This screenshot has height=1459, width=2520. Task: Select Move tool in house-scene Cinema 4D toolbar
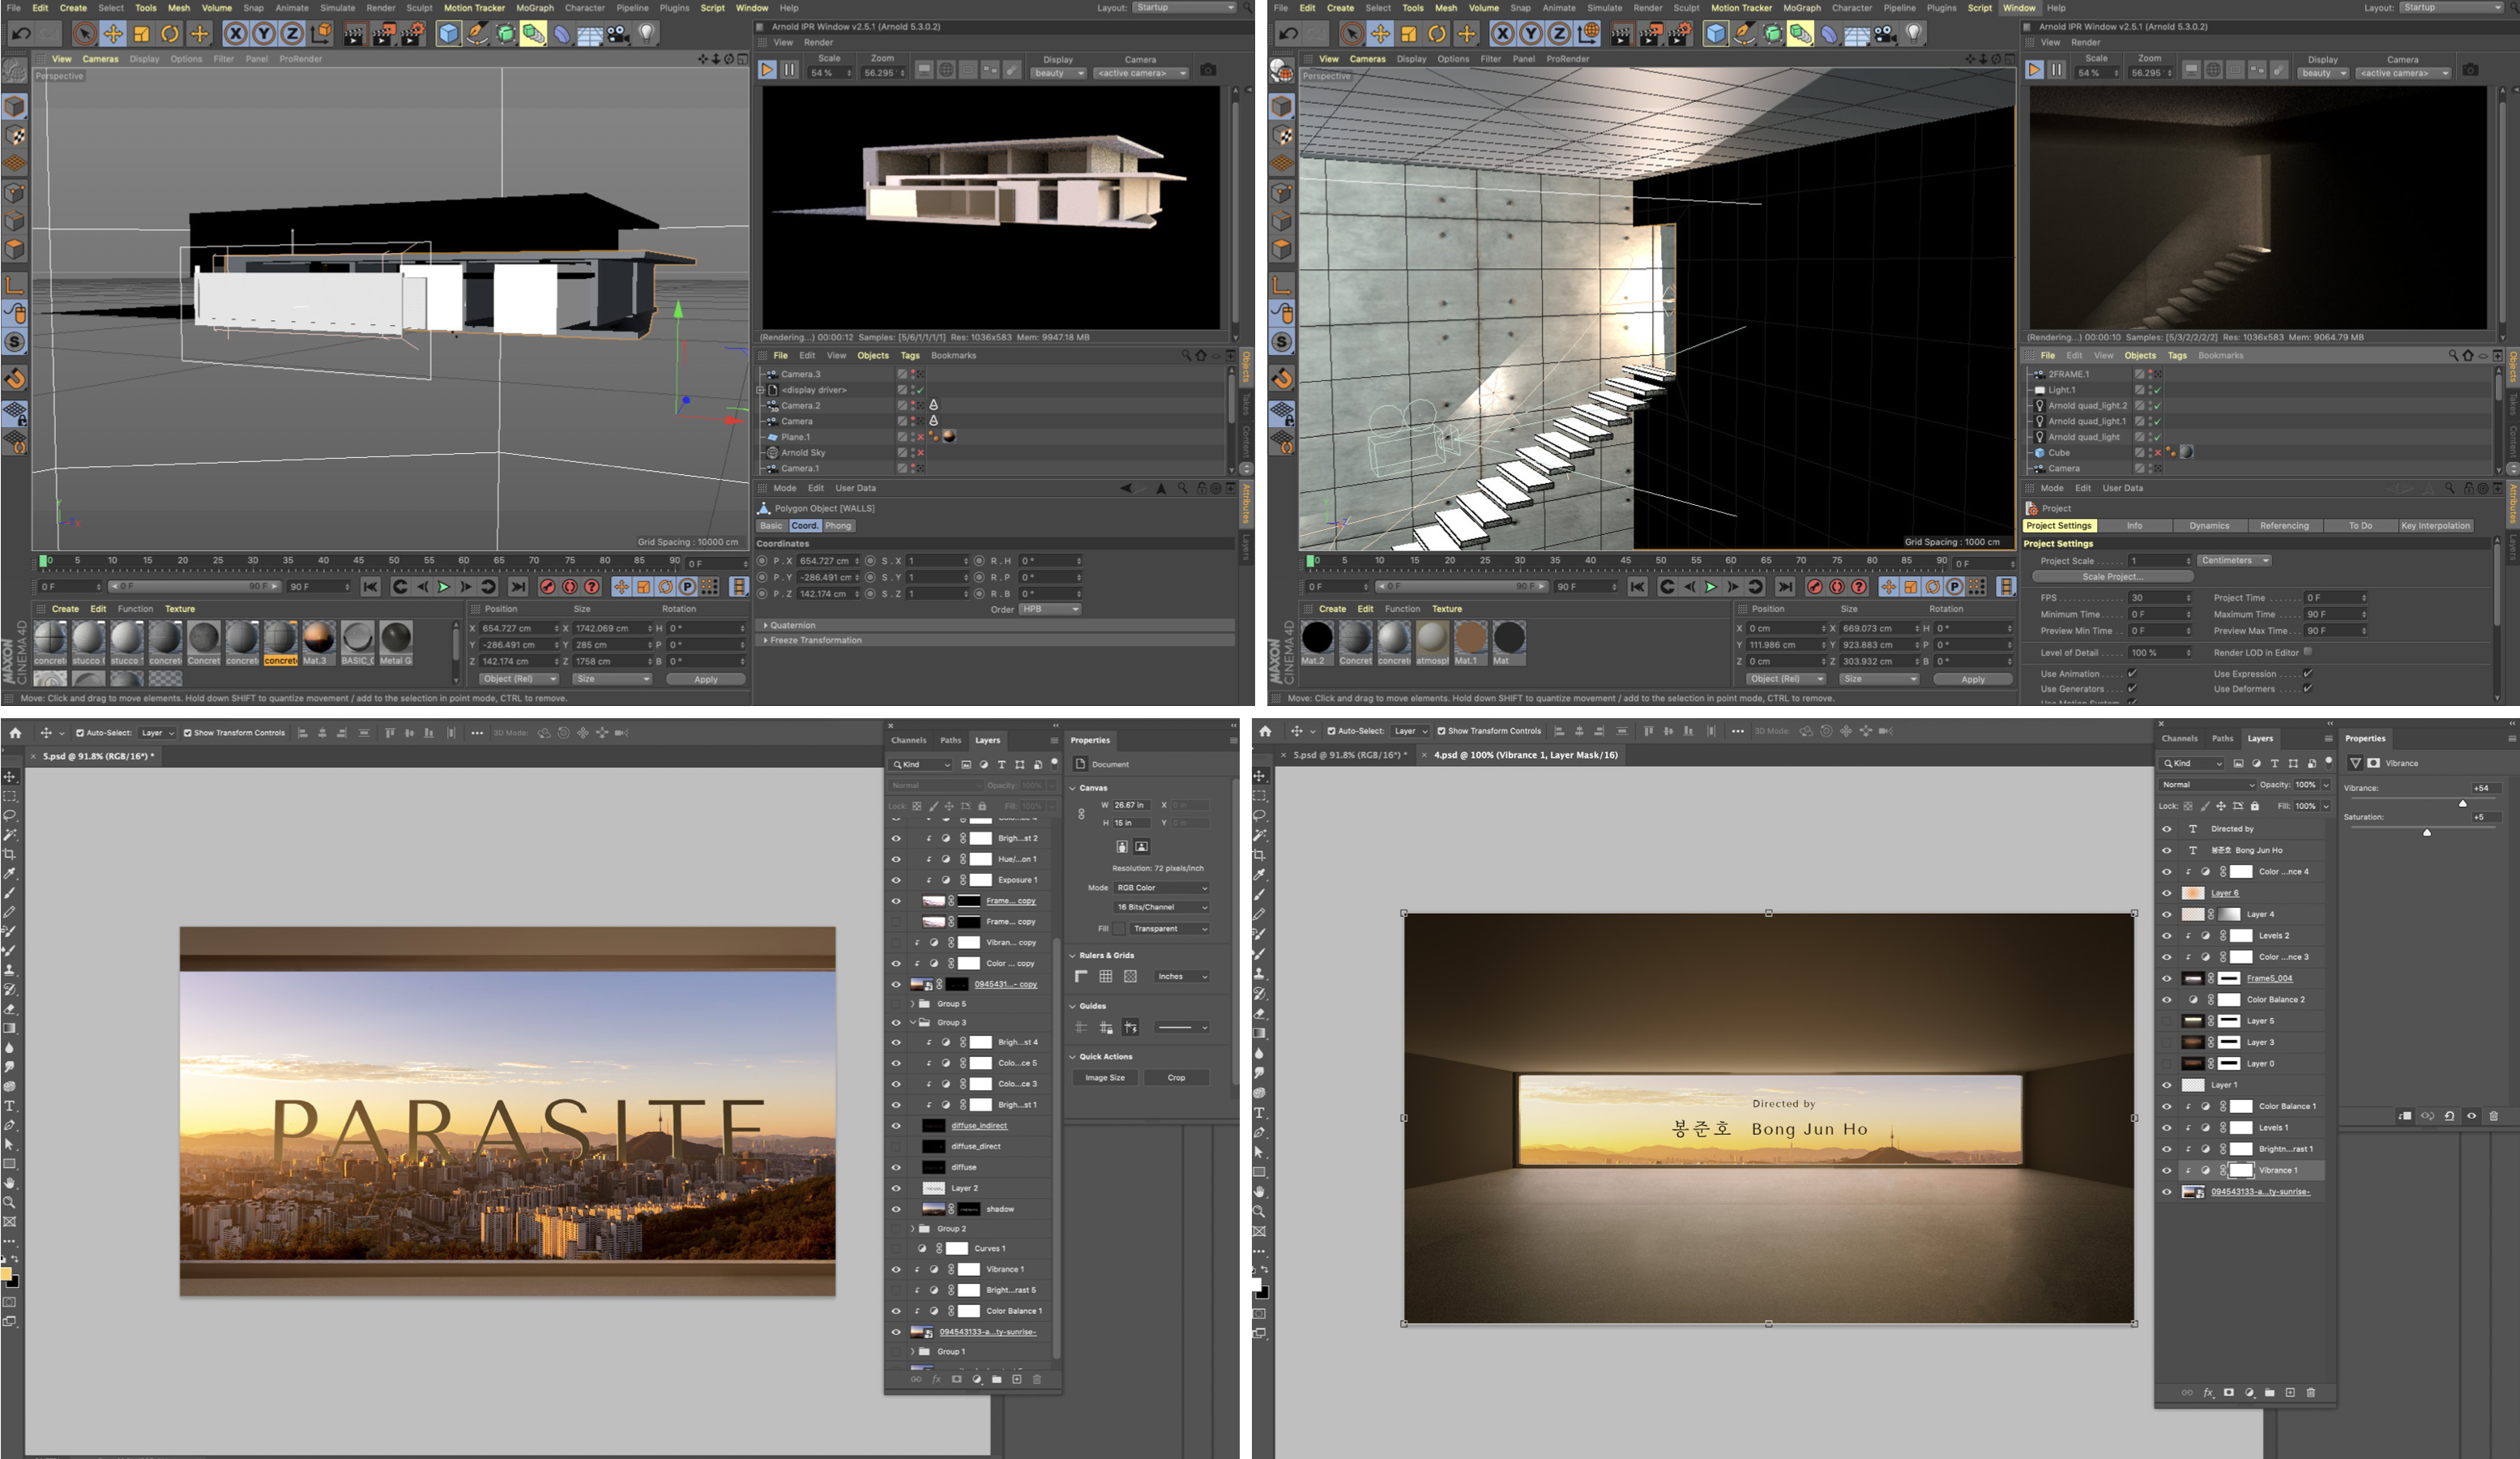point(113,34)
